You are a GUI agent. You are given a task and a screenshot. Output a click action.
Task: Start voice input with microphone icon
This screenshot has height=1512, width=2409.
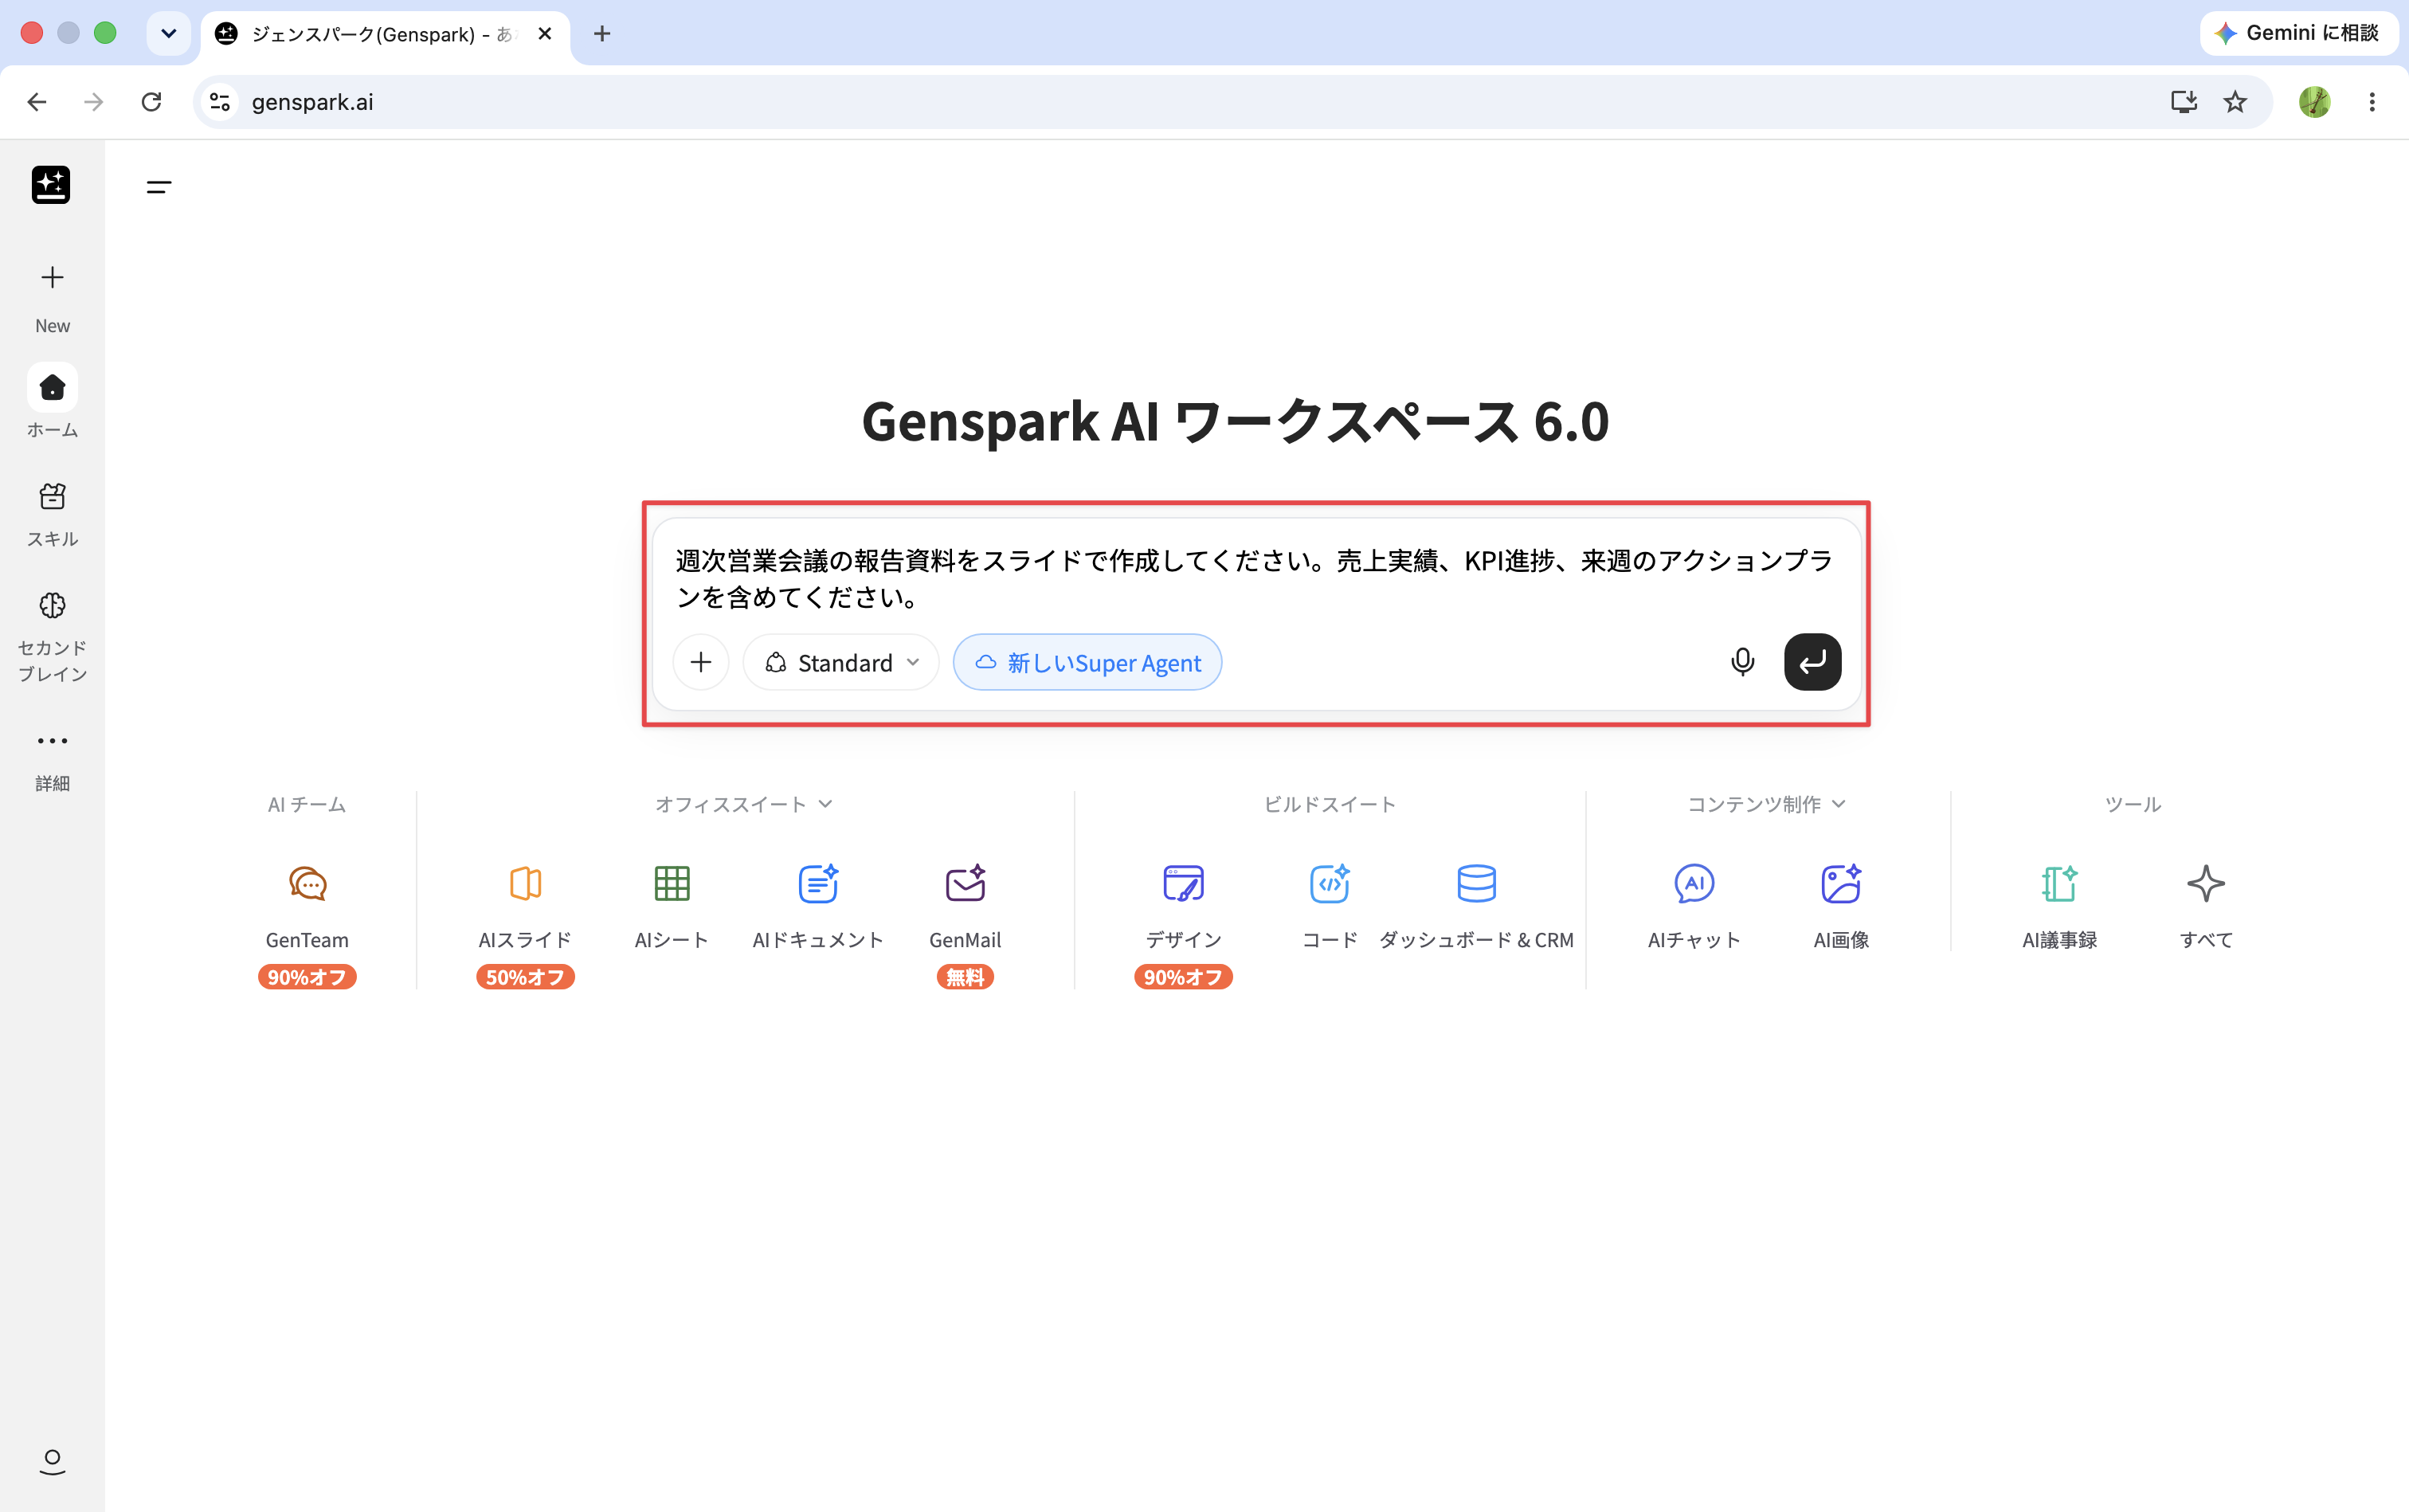click(1742, 662)
